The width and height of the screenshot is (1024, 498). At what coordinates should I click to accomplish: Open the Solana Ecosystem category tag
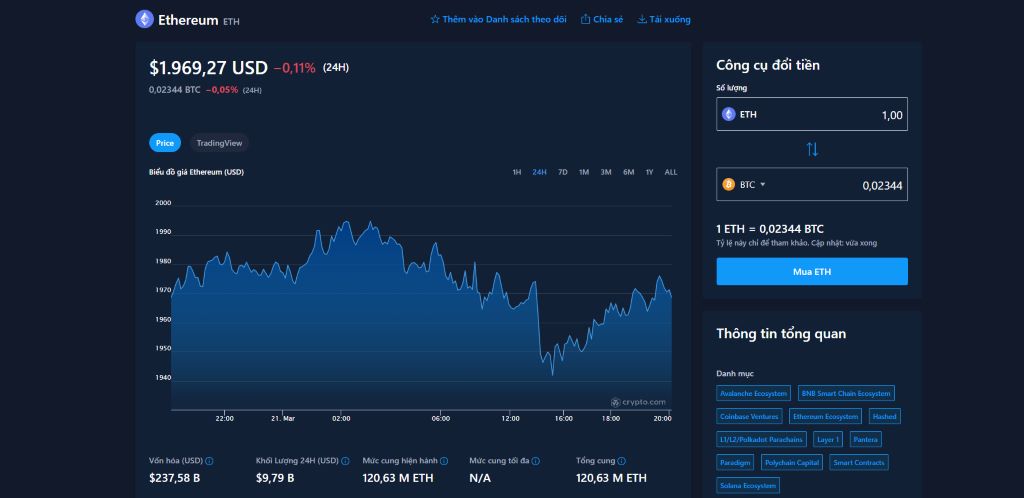tap(748, 486)
